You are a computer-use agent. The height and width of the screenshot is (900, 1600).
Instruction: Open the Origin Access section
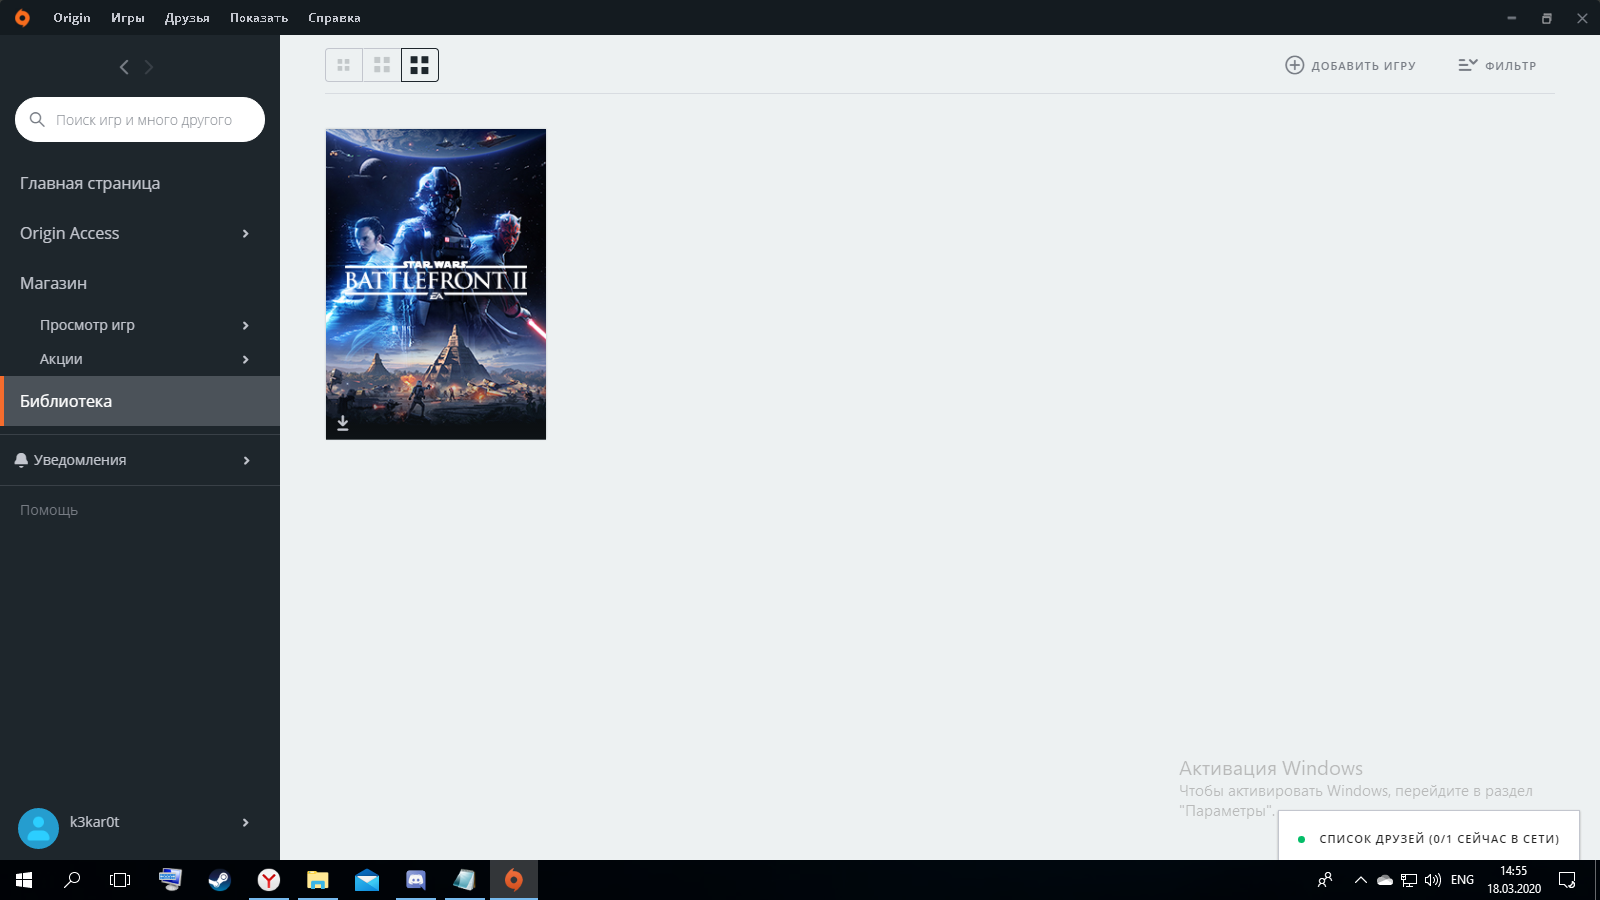[x=70, y=233]
